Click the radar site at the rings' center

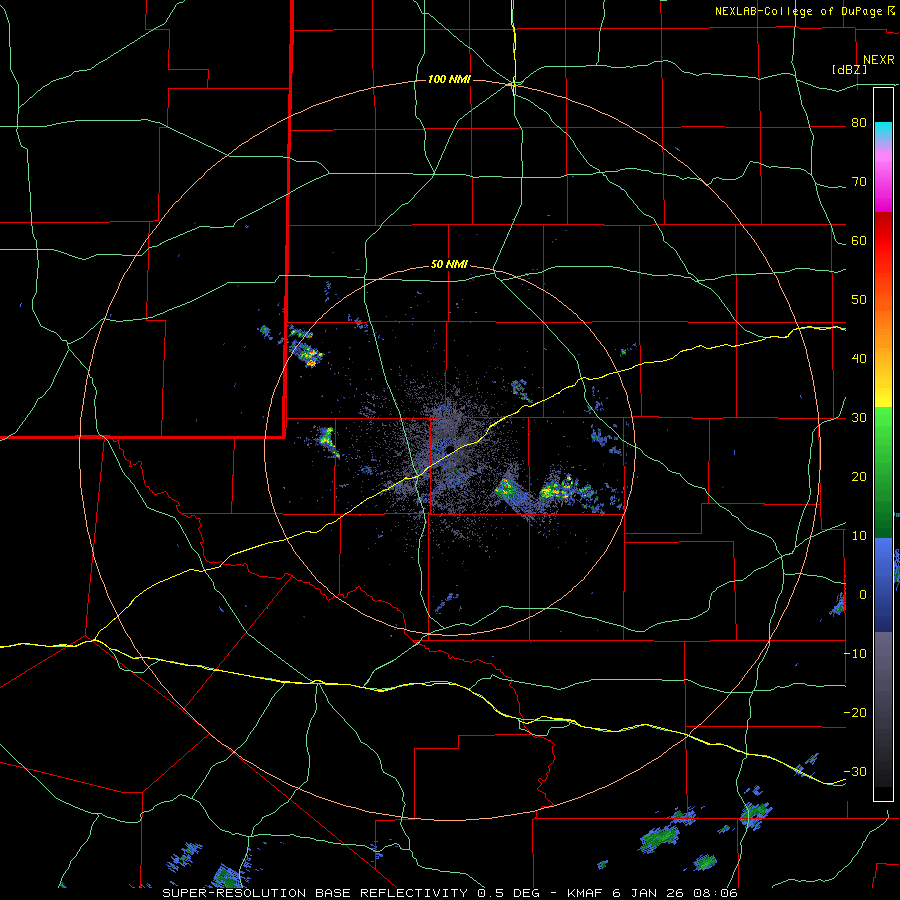coord(450,449)
